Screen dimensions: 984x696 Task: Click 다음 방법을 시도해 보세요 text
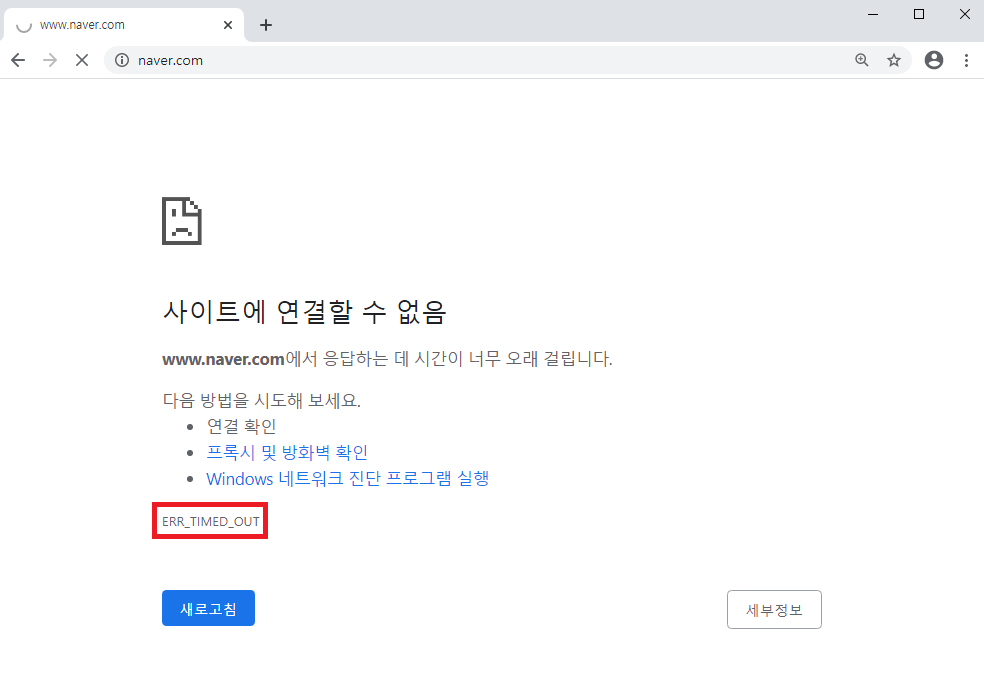262,400
